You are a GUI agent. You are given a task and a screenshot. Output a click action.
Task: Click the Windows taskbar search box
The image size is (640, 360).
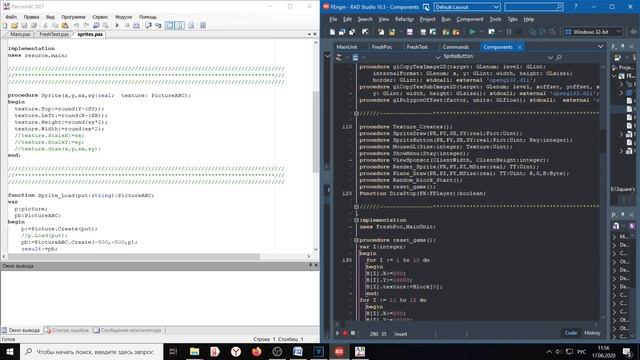92,351
